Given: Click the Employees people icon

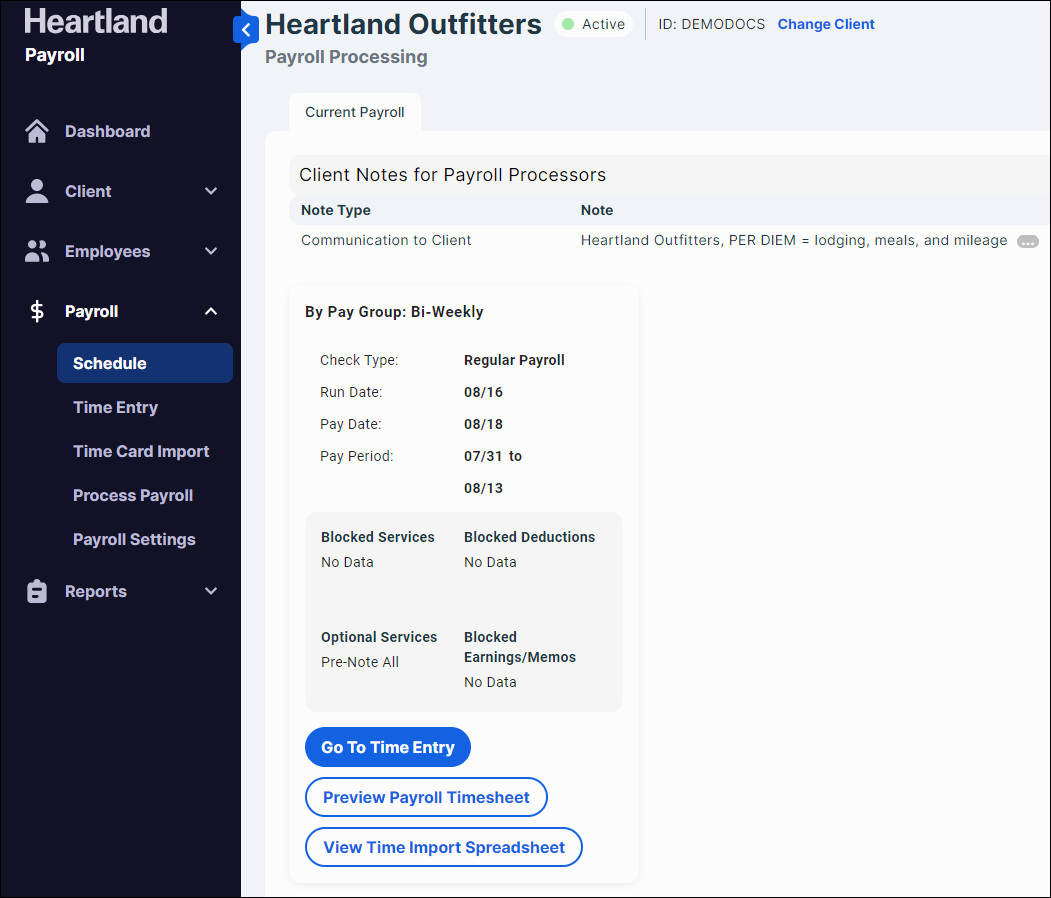Looking at the screenshot, I should click(x=37, y=251).
